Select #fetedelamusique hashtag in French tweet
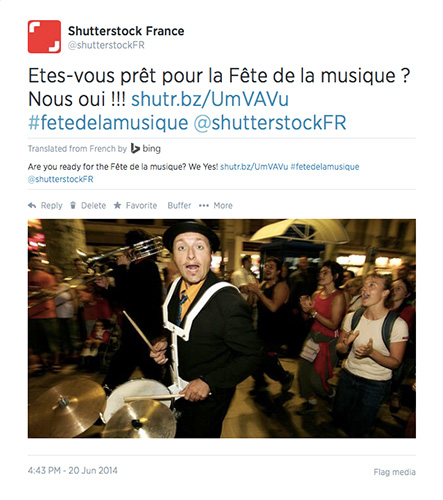Viewport: 443px width, 500px height. 108,123
